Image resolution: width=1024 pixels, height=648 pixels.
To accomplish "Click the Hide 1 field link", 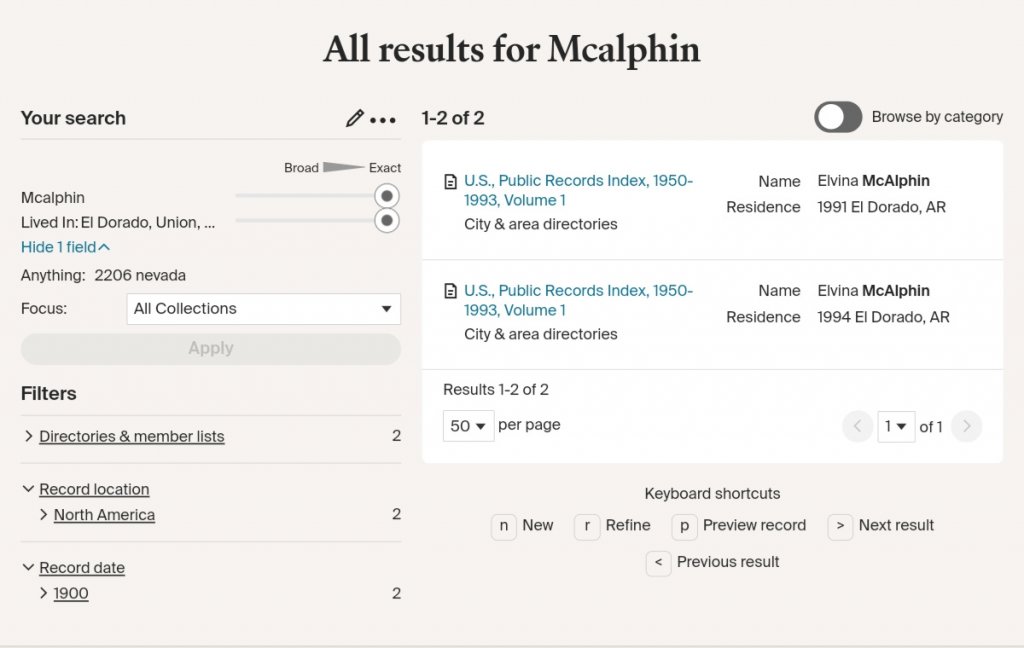I will click(65, 247).
